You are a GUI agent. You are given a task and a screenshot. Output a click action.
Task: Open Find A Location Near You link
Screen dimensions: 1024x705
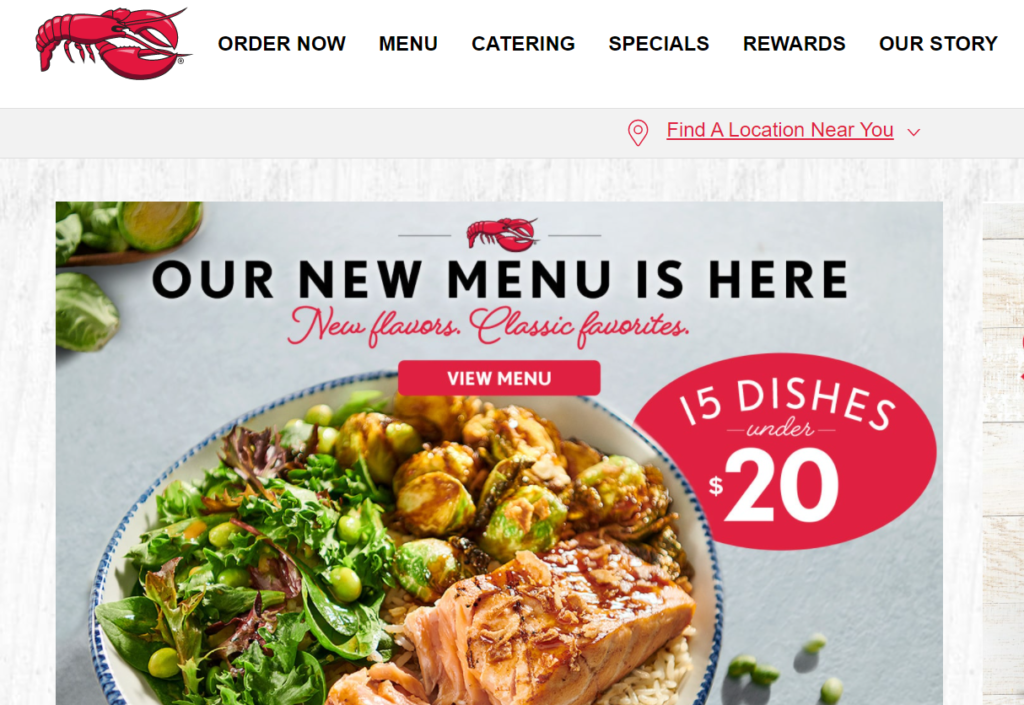tap(780, 130)
